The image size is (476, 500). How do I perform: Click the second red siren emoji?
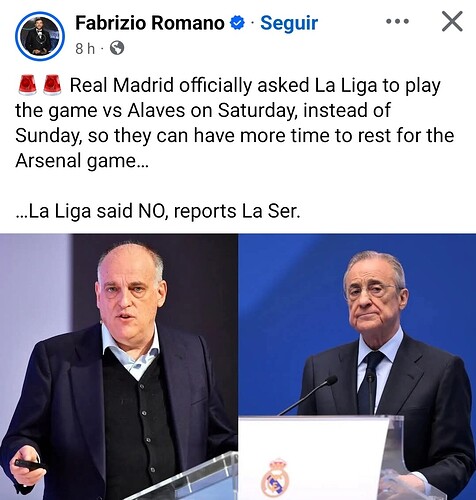(52, 85)
